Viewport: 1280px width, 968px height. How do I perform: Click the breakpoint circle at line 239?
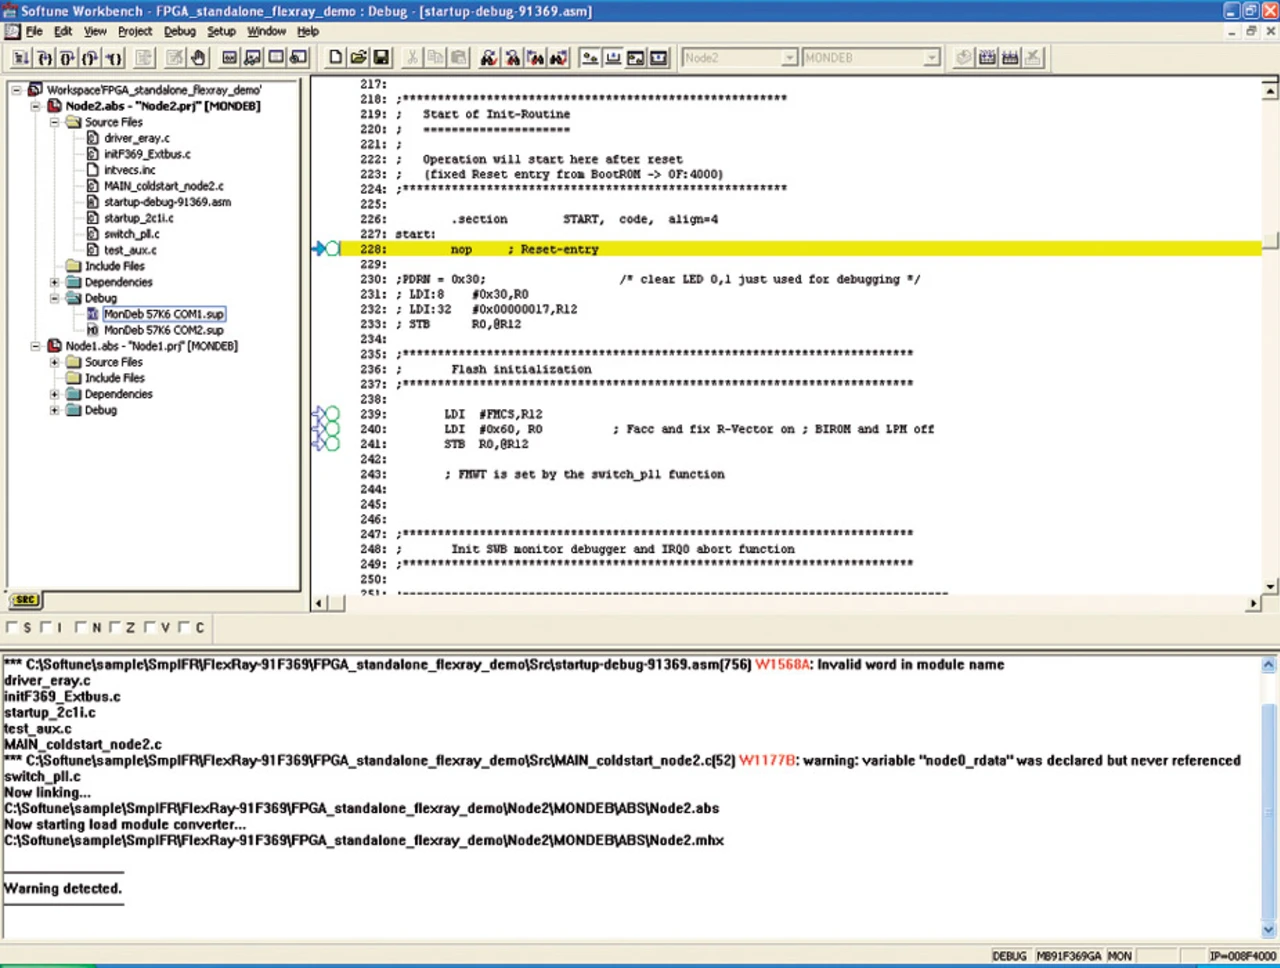click(x=332, y=414)
